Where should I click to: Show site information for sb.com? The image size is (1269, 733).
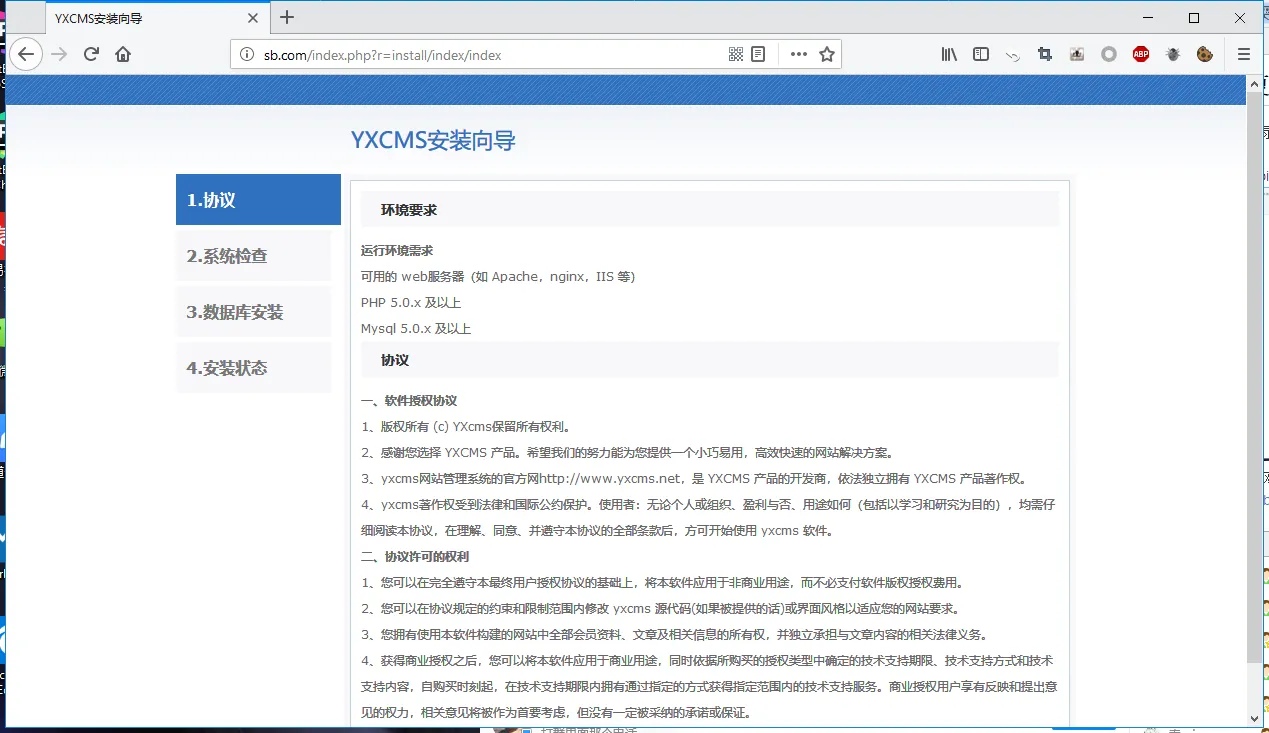[247, 55]
